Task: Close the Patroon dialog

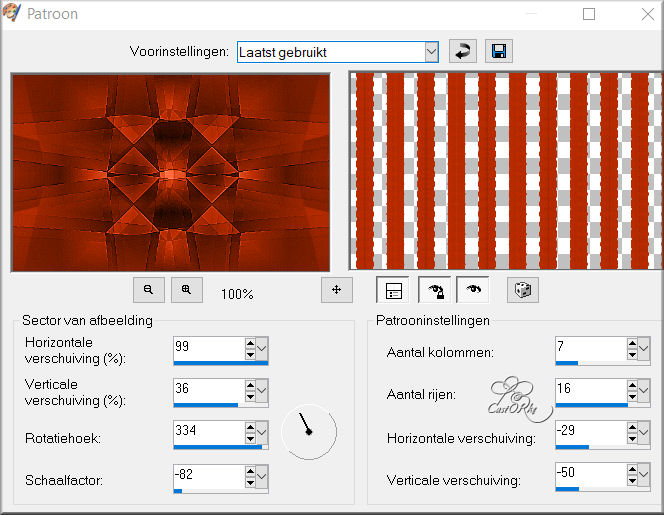Action: point(647,14)
